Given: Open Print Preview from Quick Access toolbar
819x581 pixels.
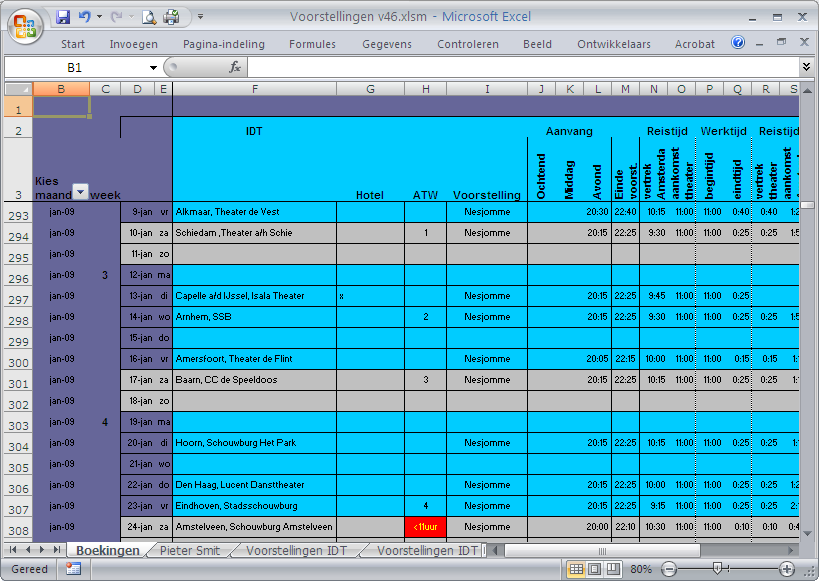Looking at the screenshot, I should pos(149,17).
